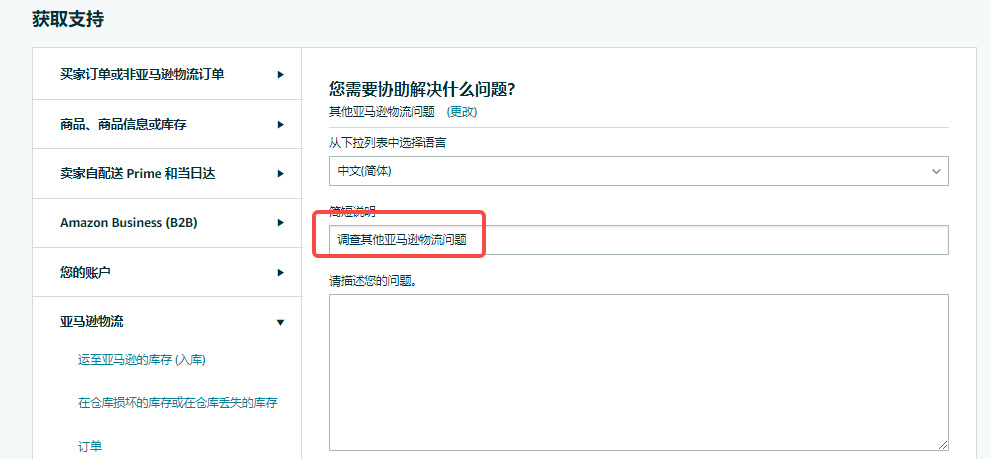
Task: Click the (更改) link
Action: [x=462, y=112]
